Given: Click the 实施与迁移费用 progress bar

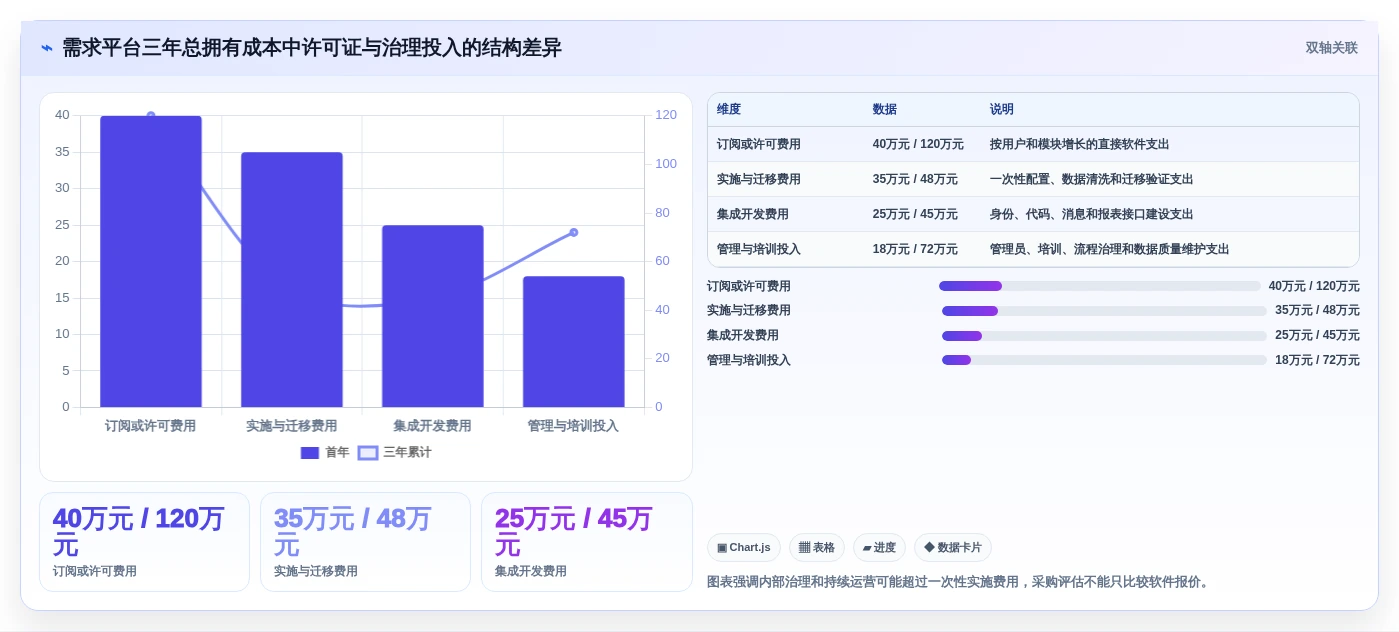Looking at the screenshot, I should [1104, 311].
